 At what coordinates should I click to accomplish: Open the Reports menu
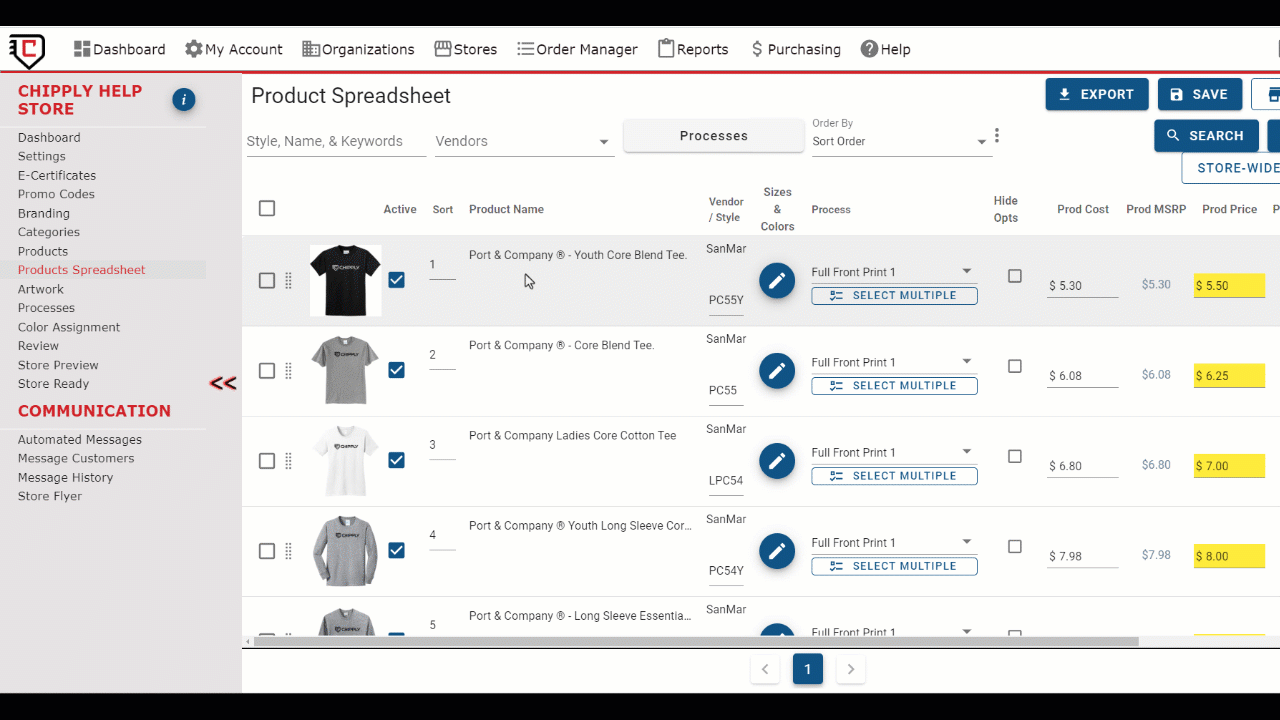(x=693, y=49)
